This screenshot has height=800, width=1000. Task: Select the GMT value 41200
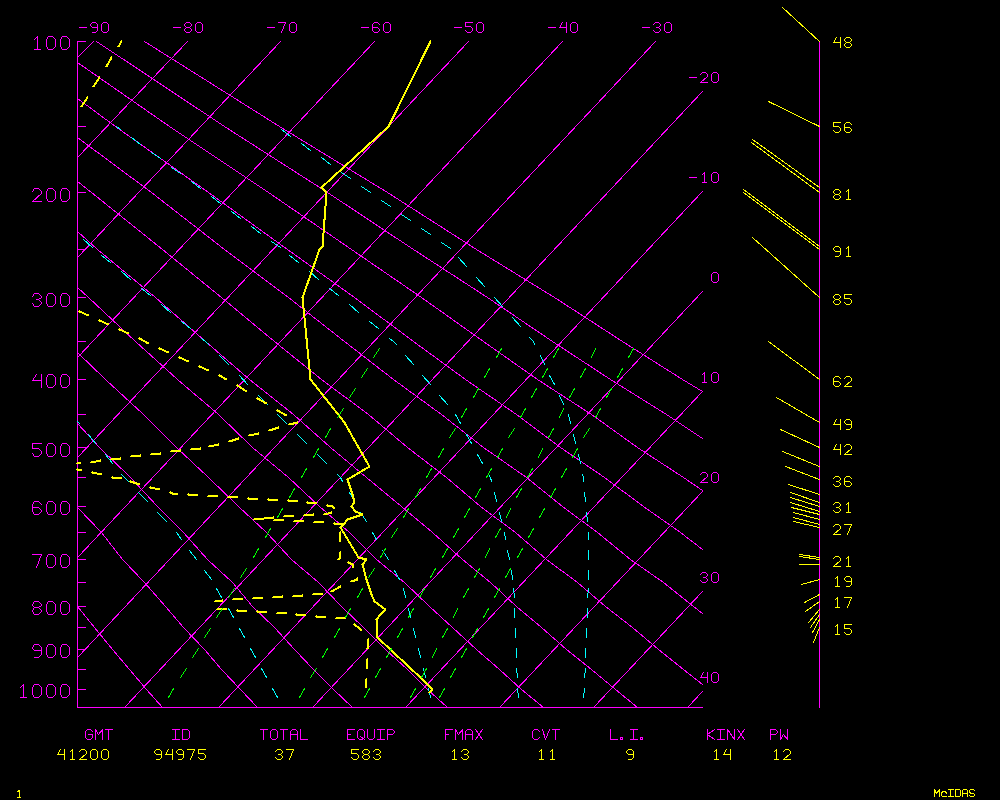83,755
